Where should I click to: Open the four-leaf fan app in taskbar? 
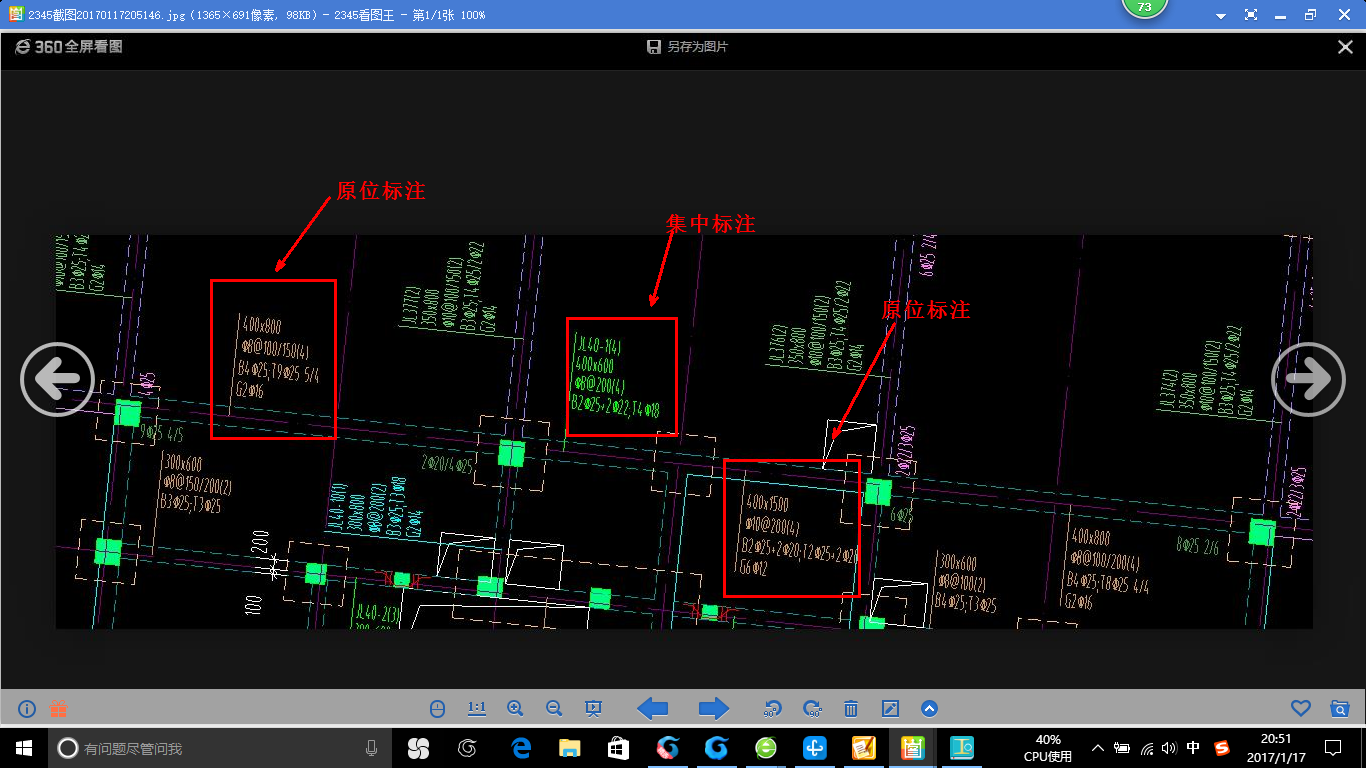point(418,748)
